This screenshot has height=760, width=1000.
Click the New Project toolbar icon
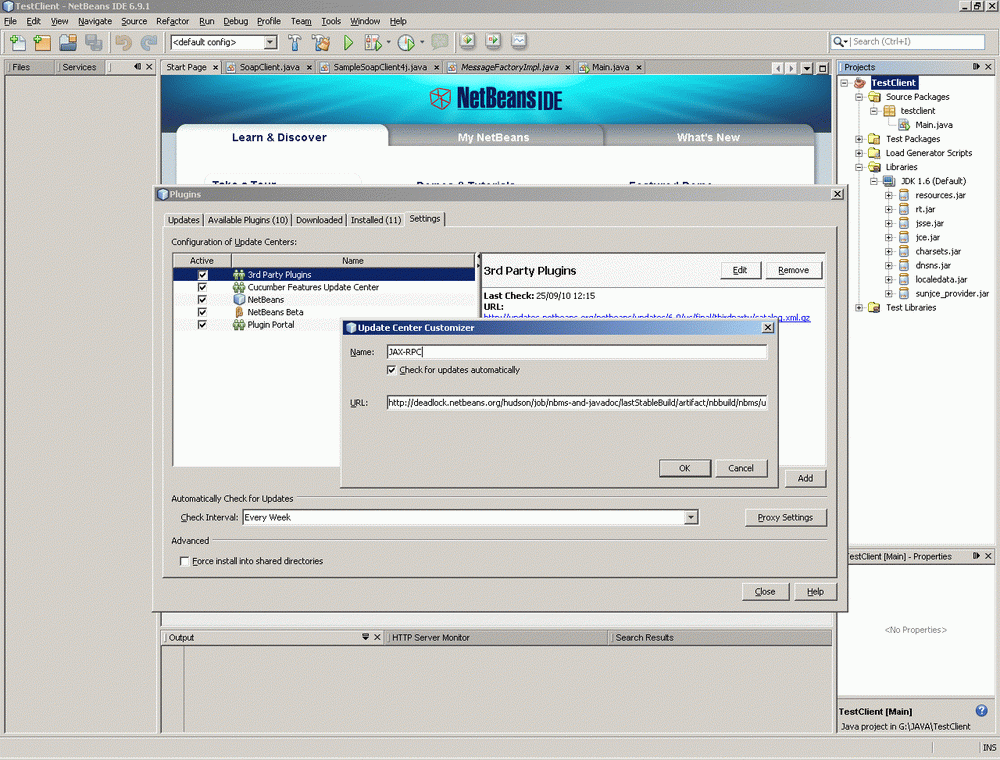tap(42, 43)
